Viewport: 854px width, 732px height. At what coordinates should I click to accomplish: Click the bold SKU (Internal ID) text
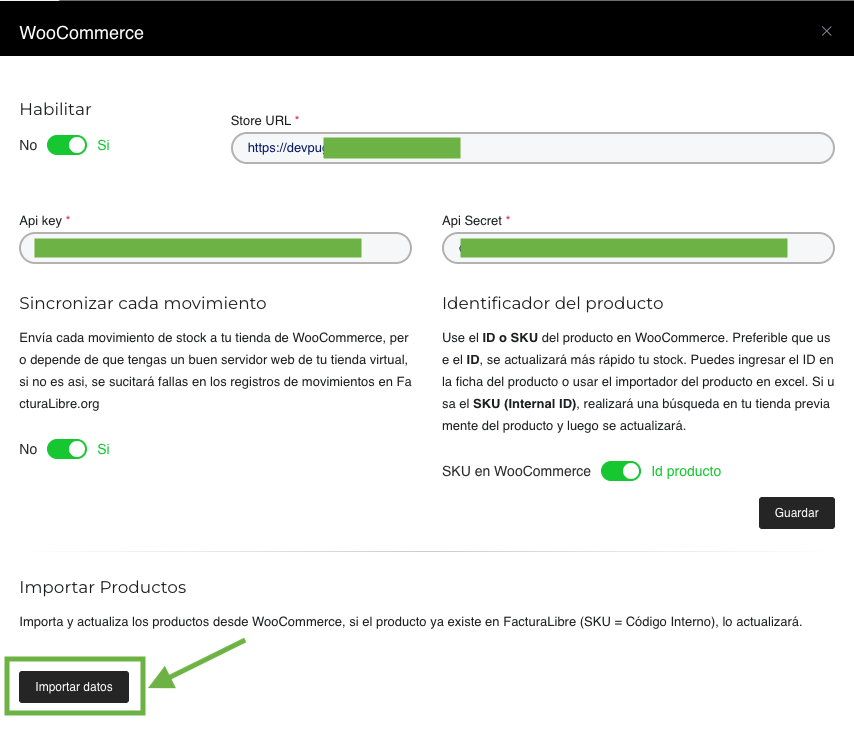[x=524, y=404]
